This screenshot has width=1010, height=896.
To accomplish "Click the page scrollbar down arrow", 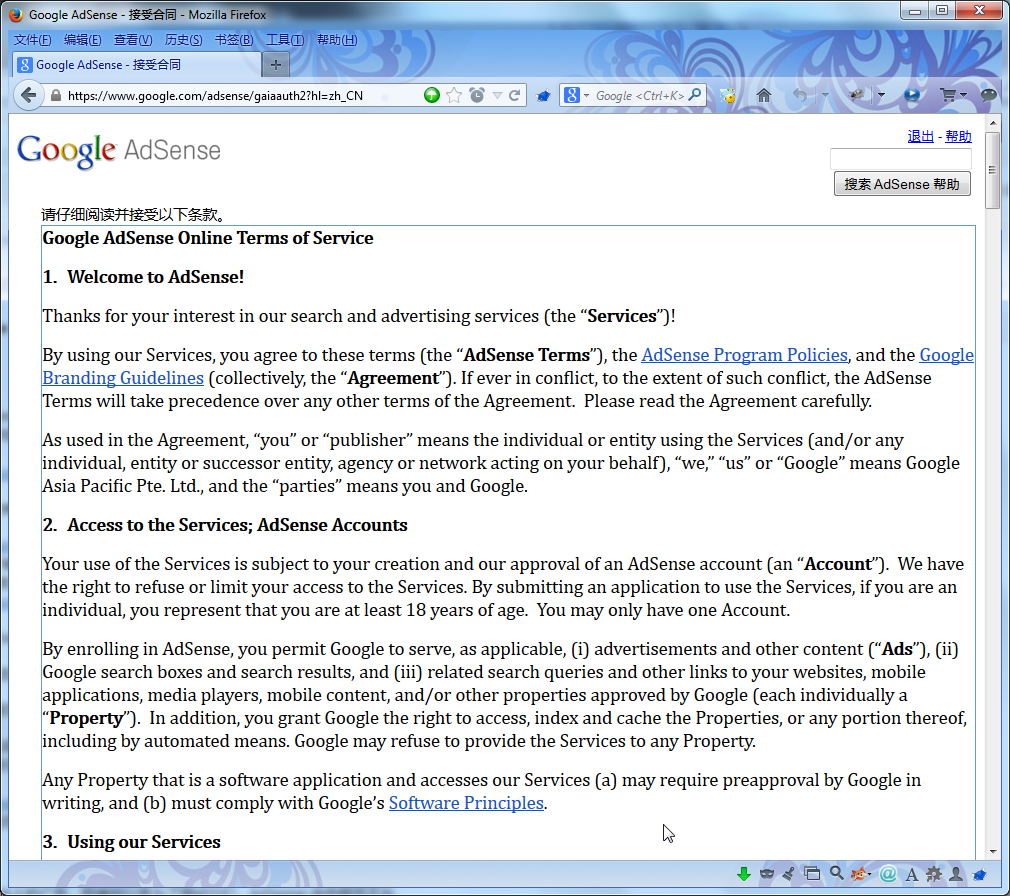I will coord(993,852).
